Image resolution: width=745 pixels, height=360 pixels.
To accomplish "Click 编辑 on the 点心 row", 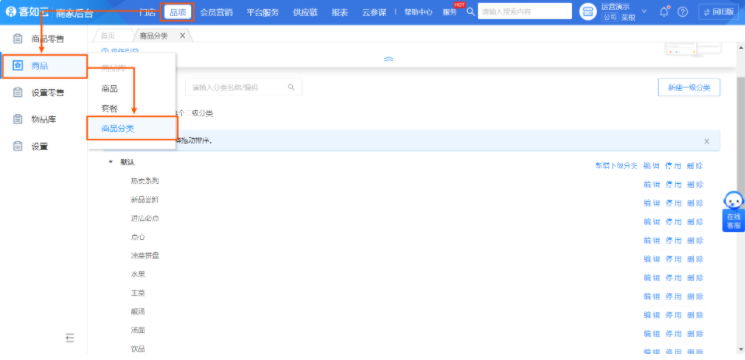I will 651,240.
